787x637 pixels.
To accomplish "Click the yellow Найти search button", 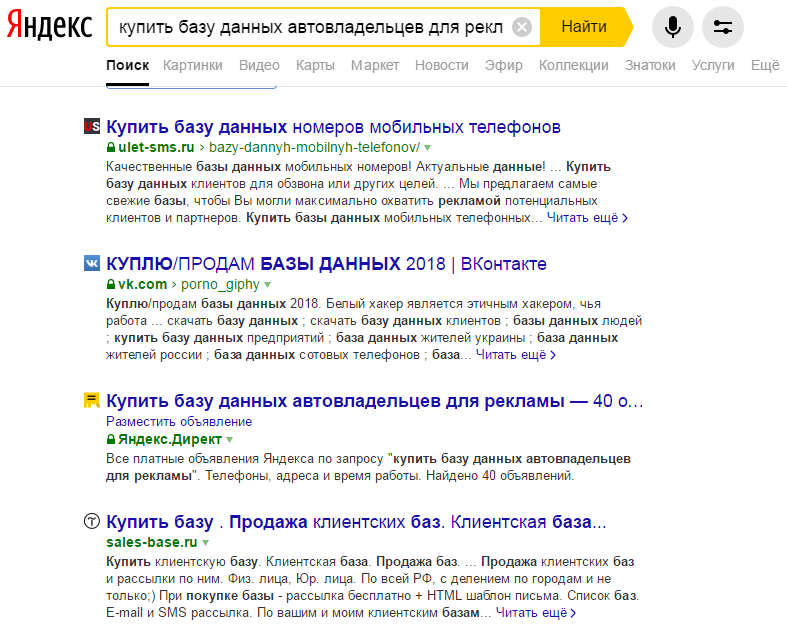I will (x=584, y=27).
